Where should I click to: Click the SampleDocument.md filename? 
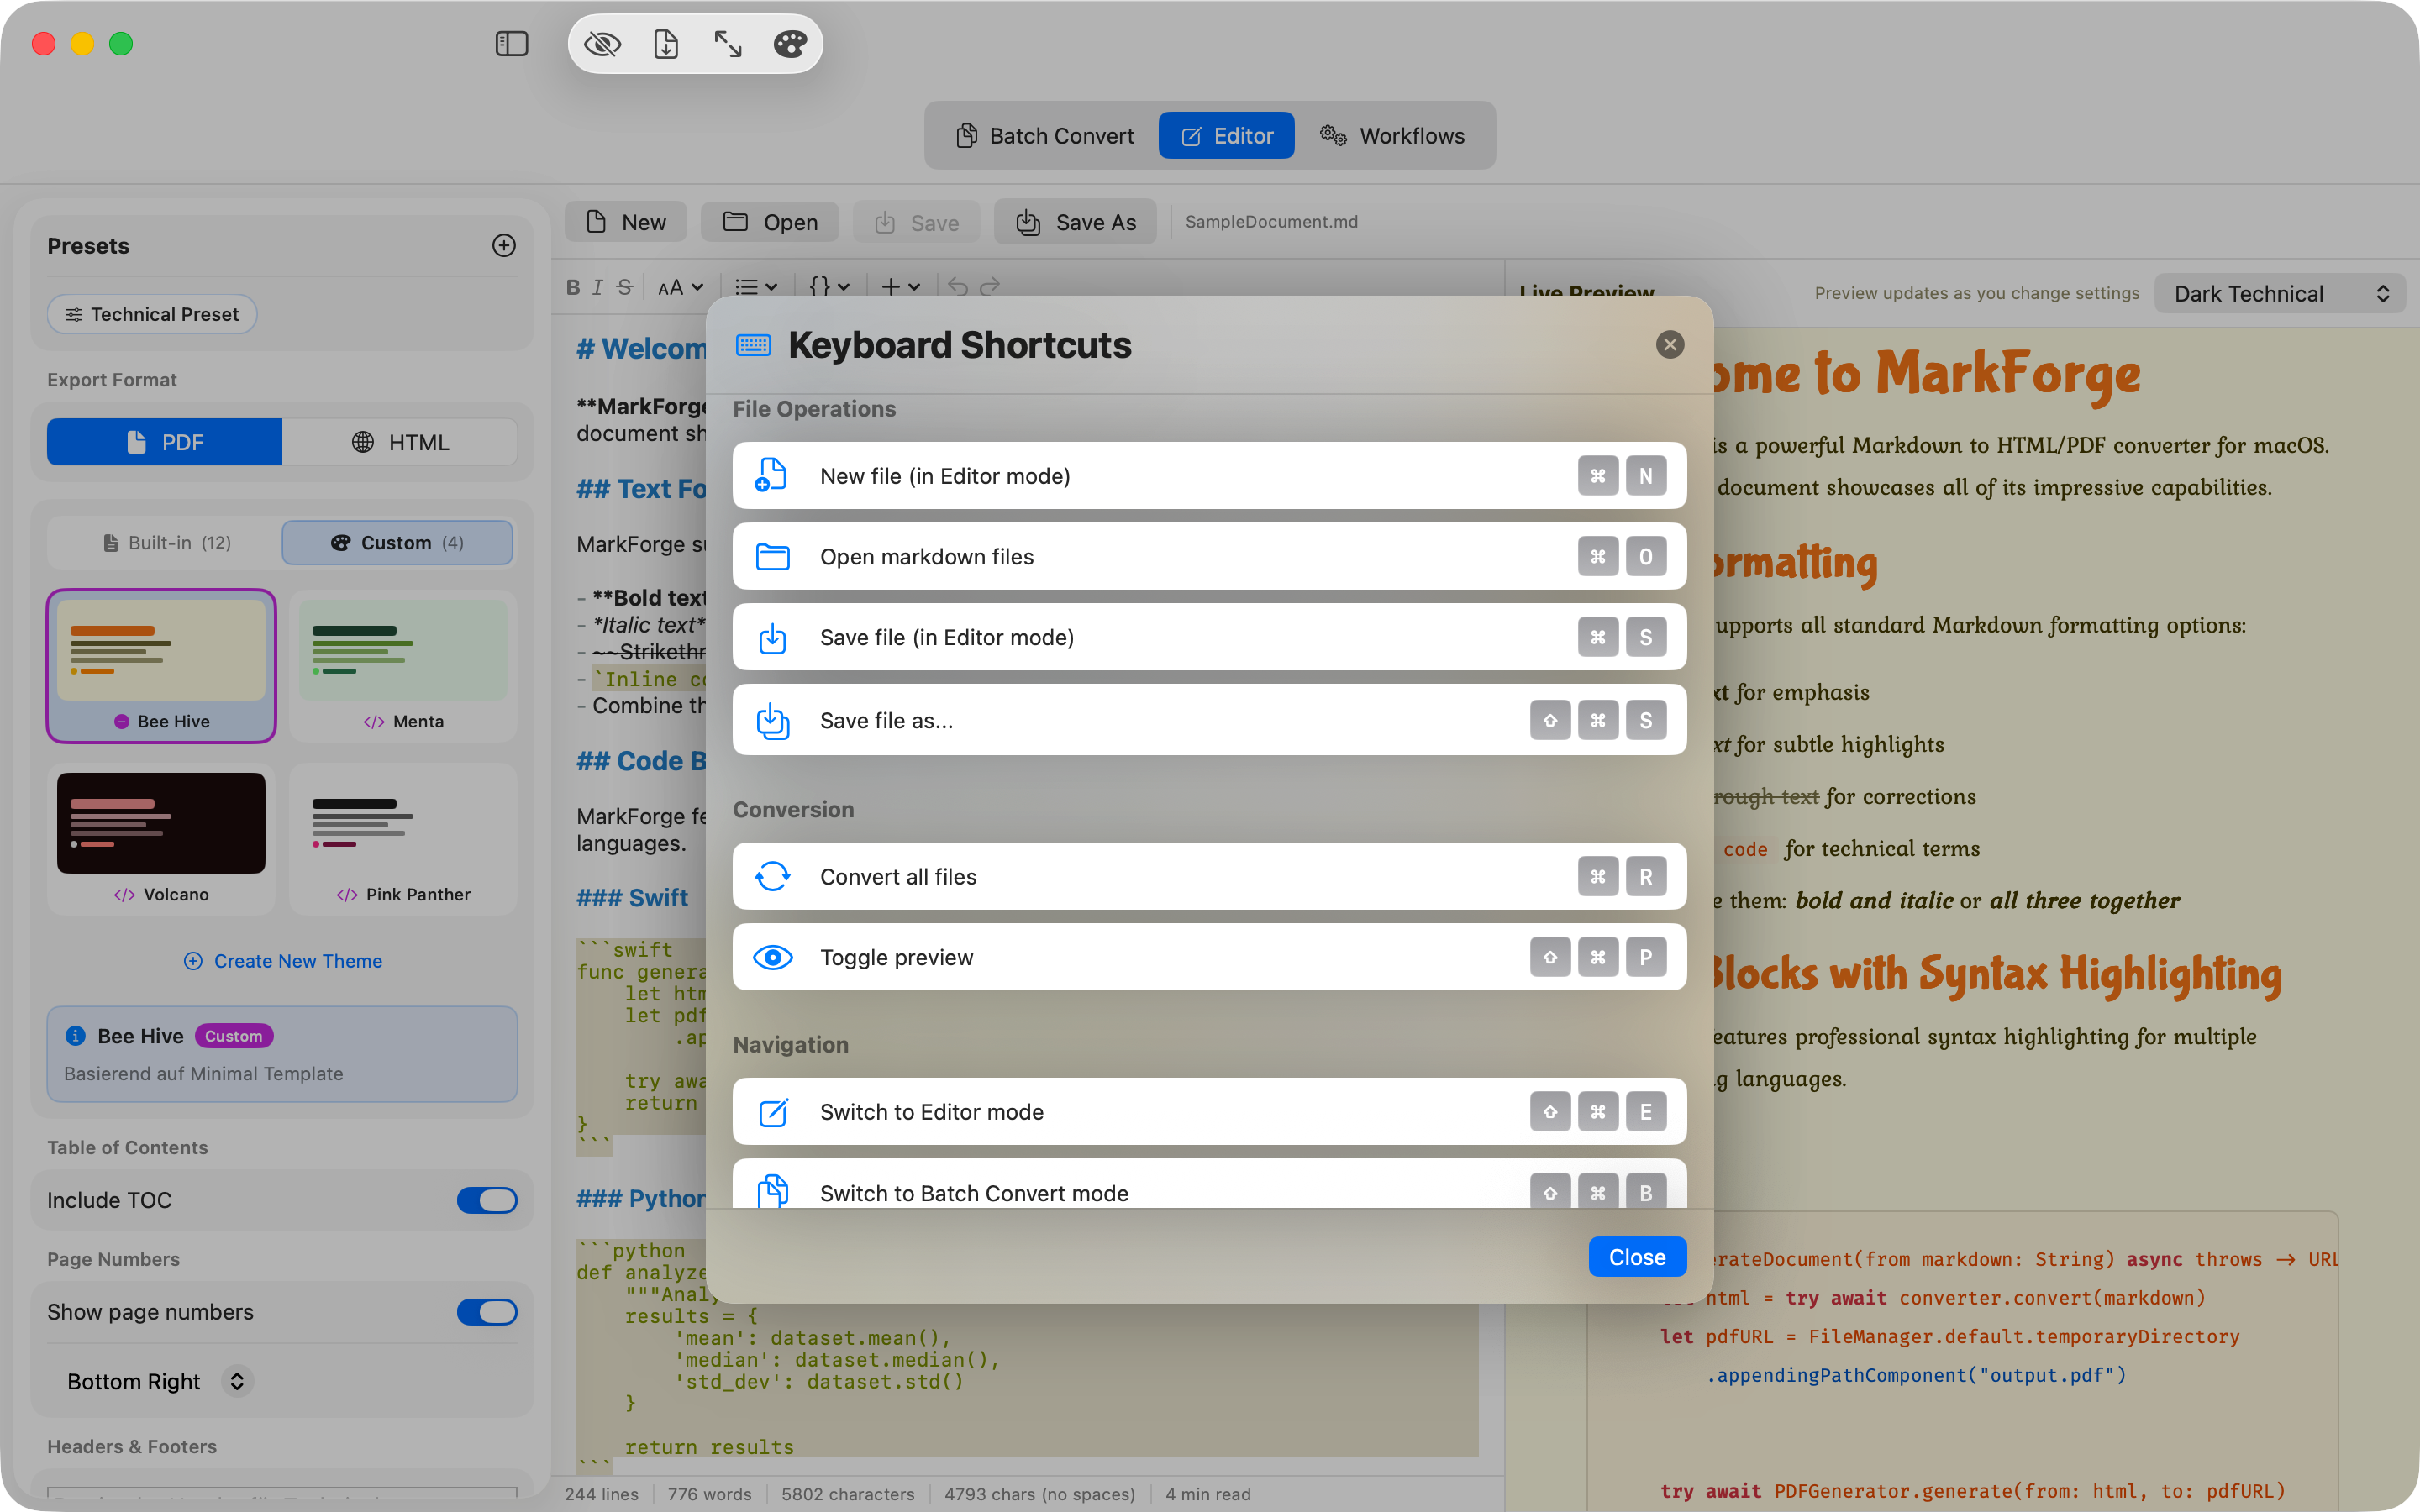click(x=1271, y=221)
